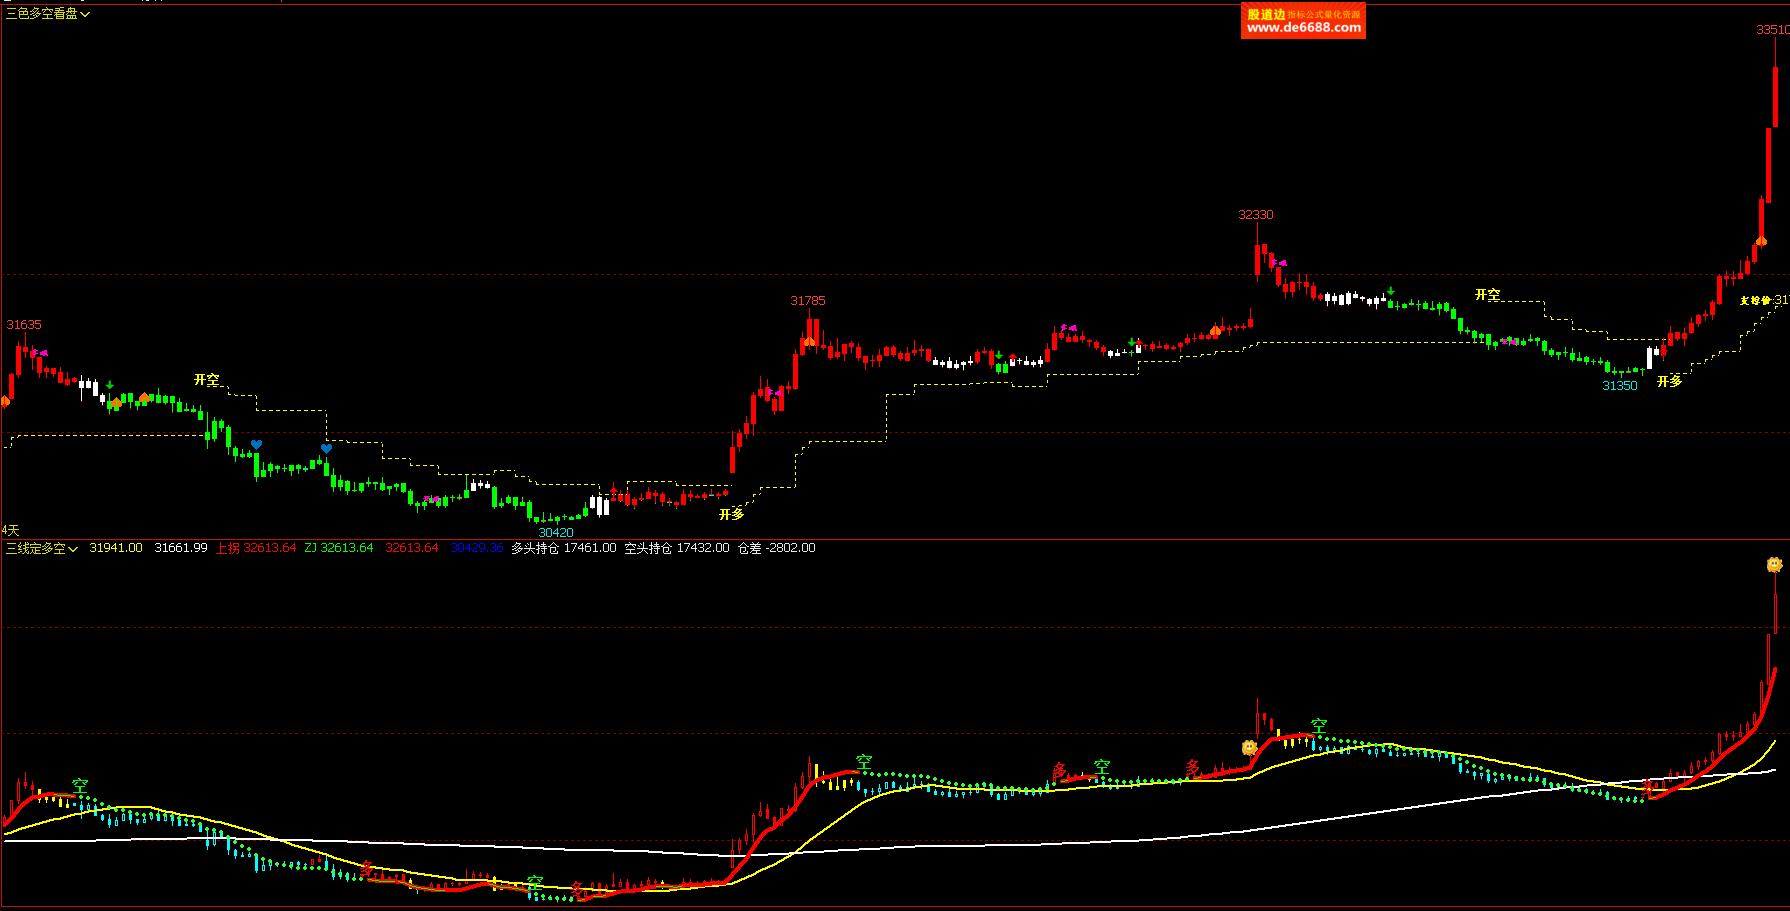Click the 4天 period label

[x=10, y=530]
